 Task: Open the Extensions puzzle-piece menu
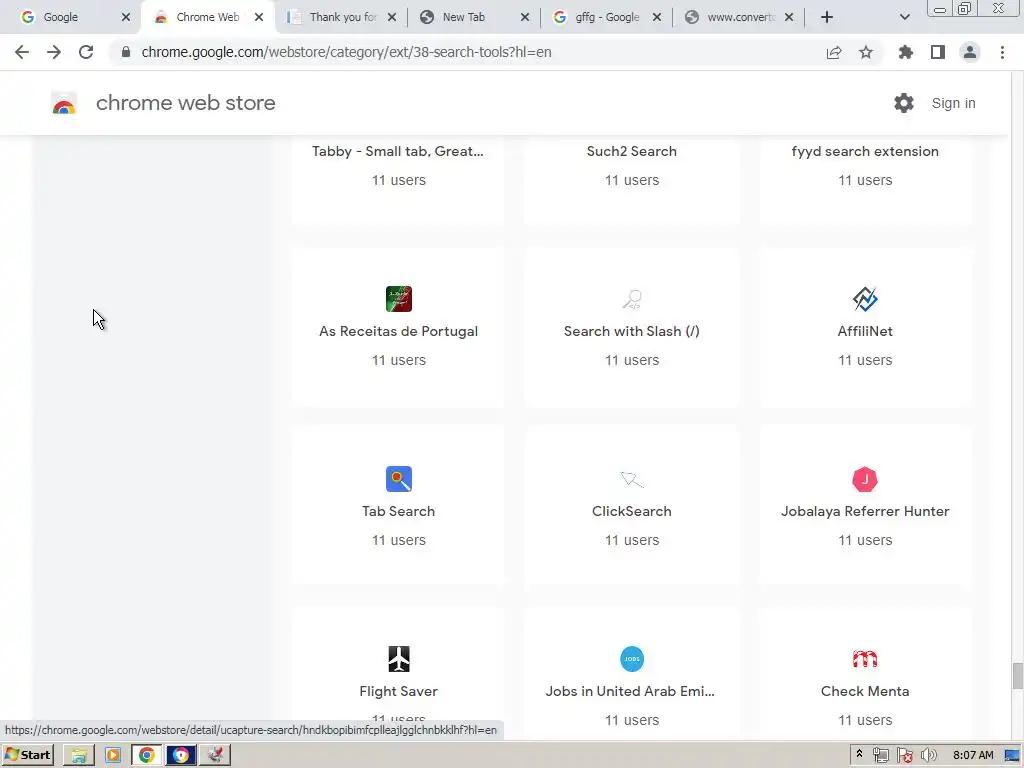coord(905,52)
